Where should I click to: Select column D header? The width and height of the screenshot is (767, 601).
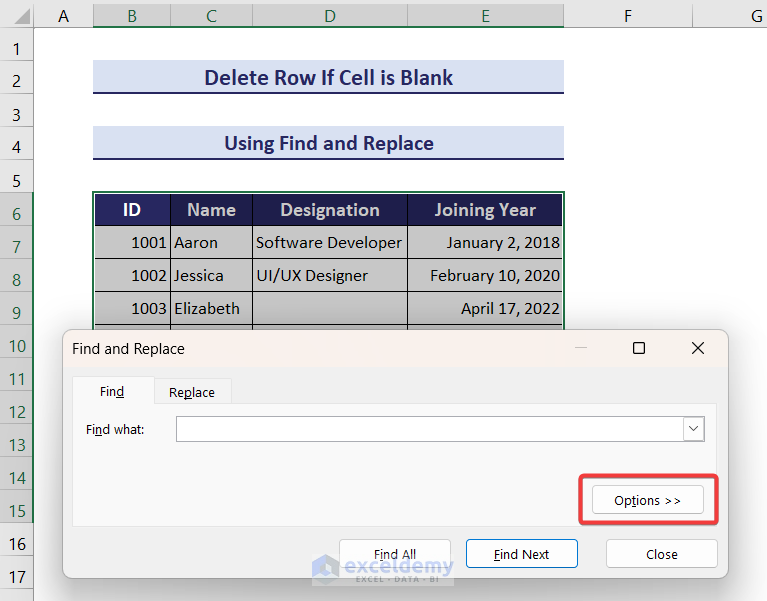click(x=330, y=15)
